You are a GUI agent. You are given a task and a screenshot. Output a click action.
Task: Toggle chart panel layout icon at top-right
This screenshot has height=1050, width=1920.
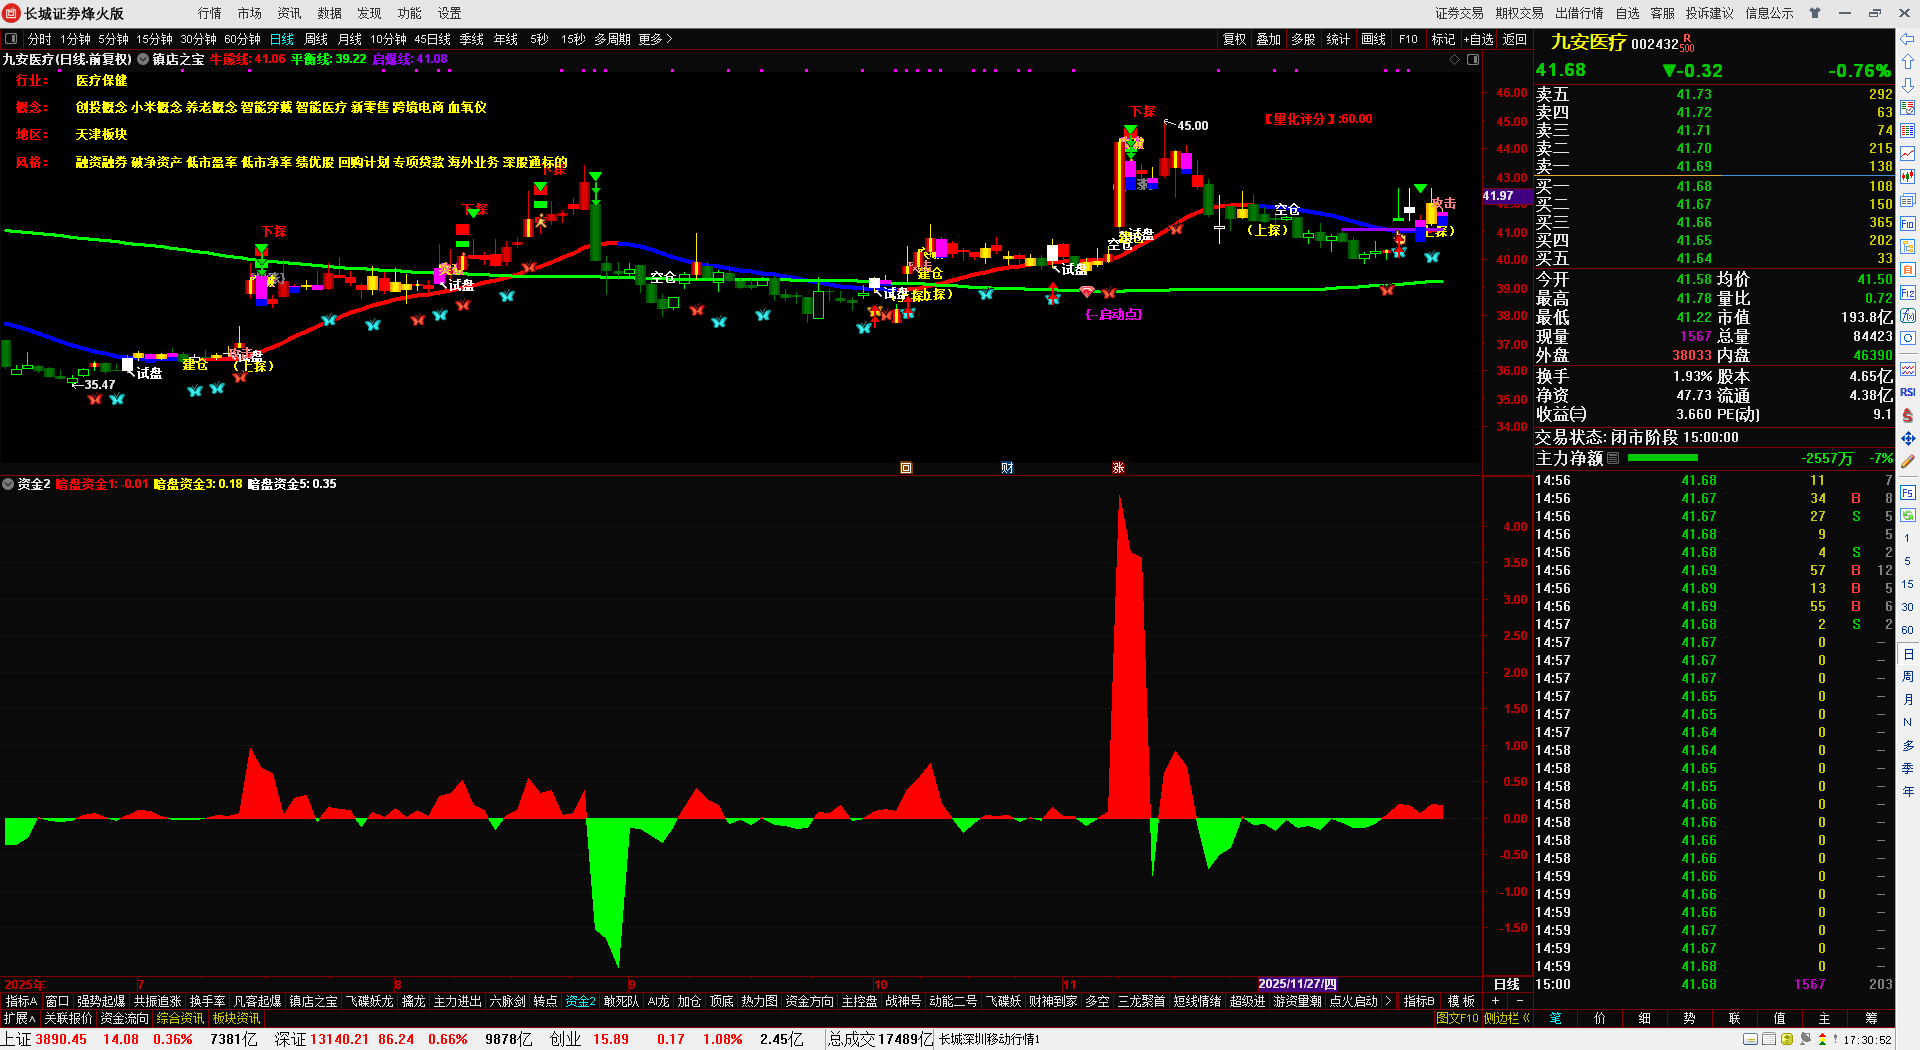click(x=1473, y=59)
